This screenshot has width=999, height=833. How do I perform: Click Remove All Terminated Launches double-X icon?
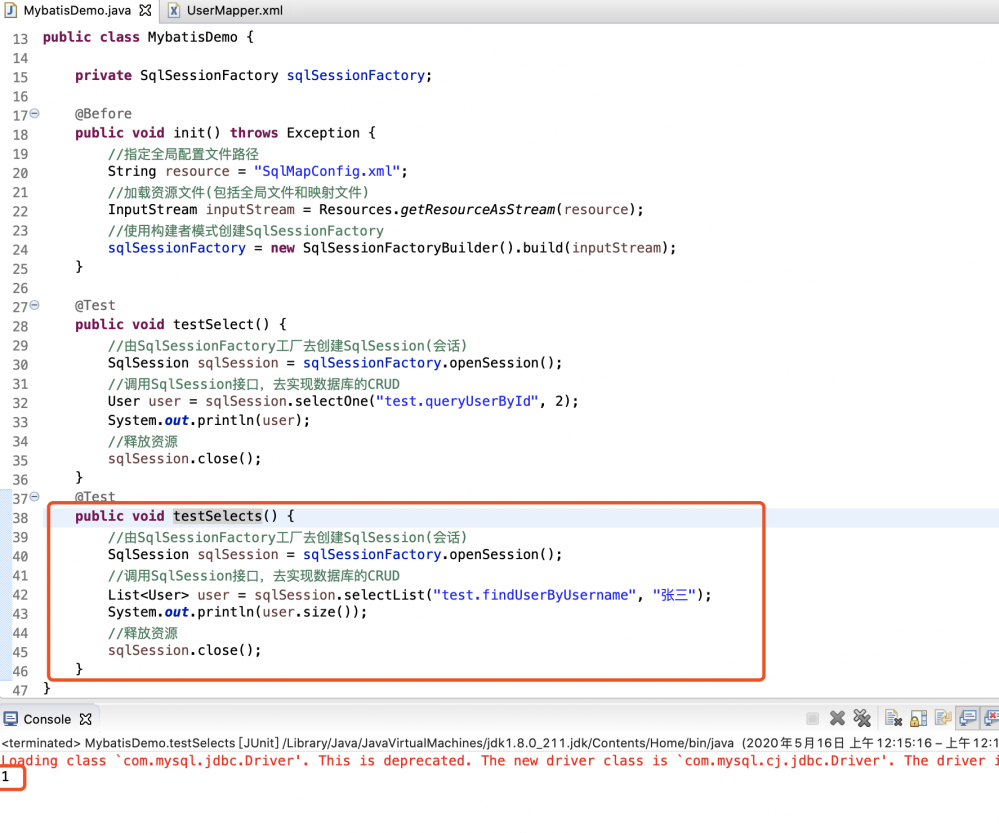tap(862, 718)
